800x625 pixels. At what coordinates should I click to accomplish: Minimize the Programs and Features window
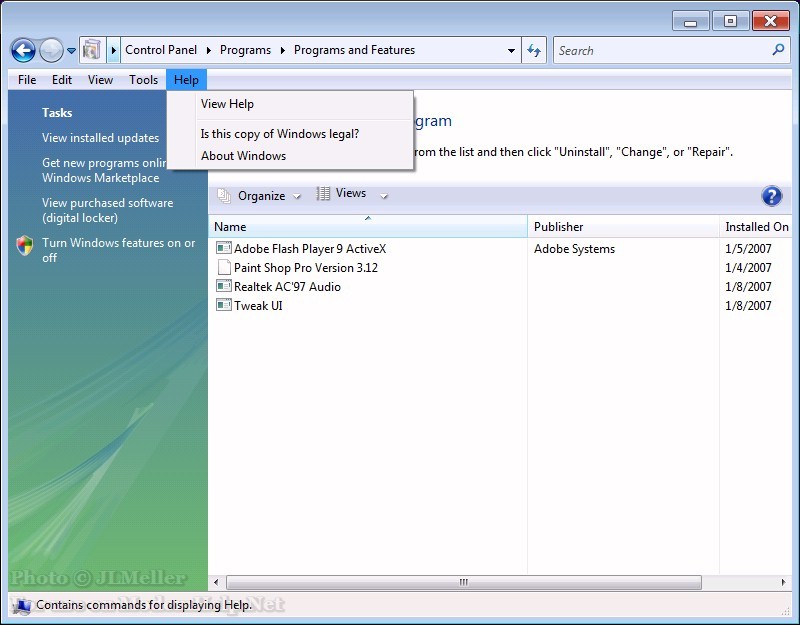coord(690,21)
